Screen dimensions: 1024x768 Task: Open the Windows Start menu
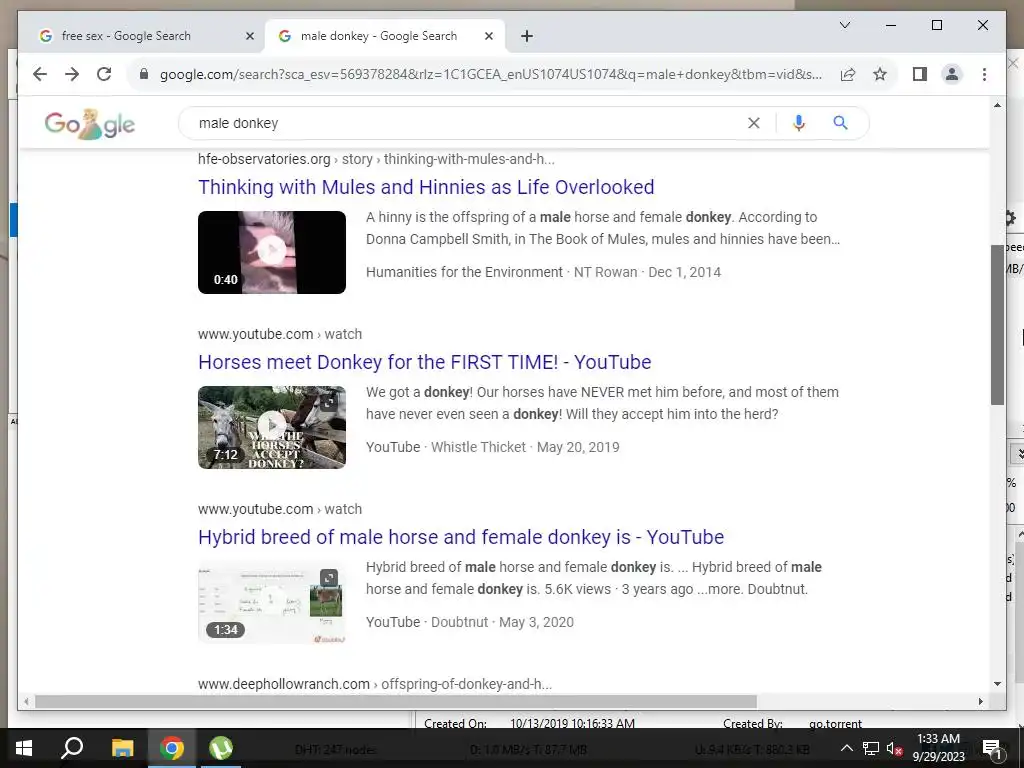(24, 748)
